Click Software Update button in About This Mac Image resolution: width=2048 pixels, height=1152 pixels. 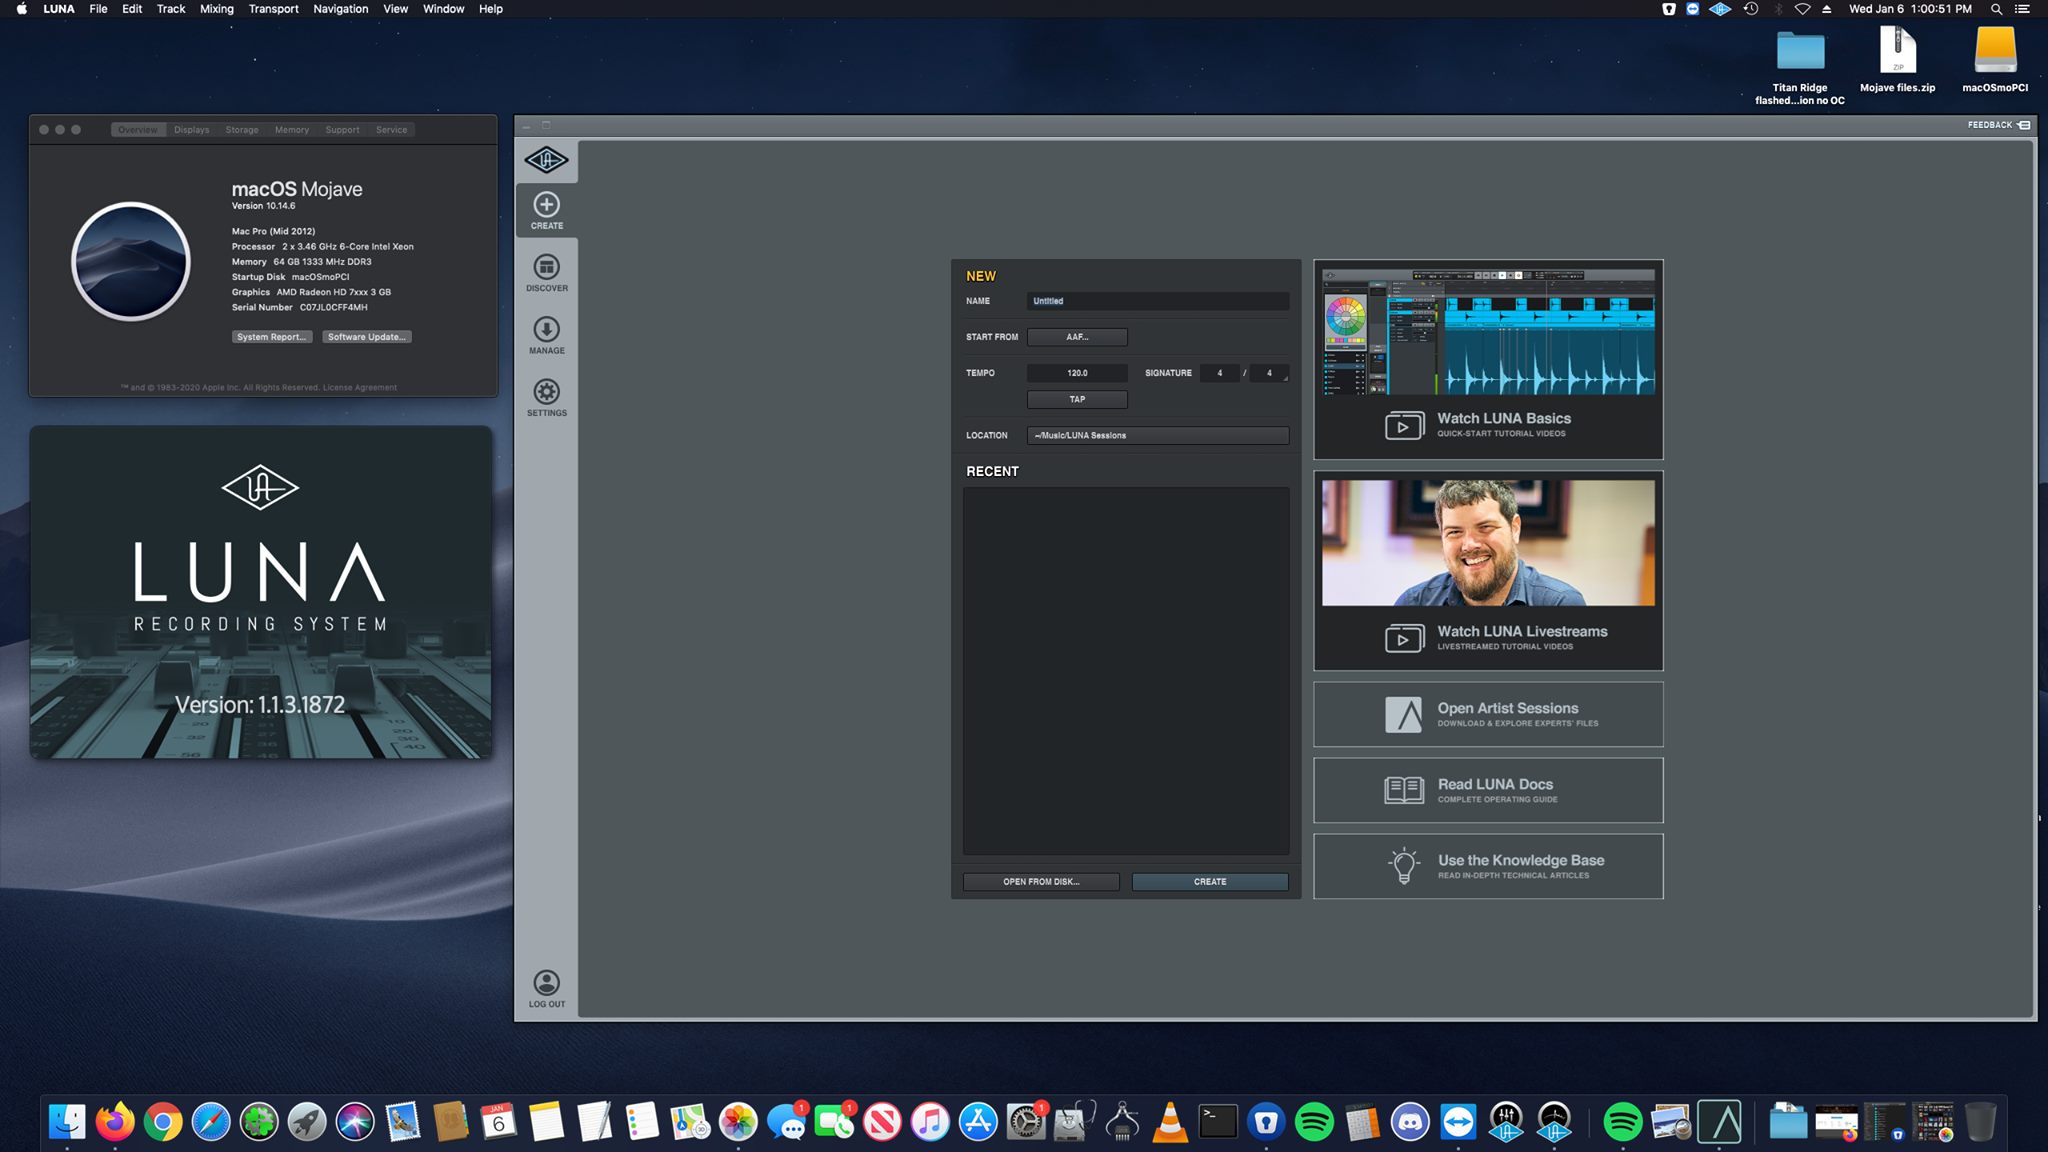click(367, 337)
